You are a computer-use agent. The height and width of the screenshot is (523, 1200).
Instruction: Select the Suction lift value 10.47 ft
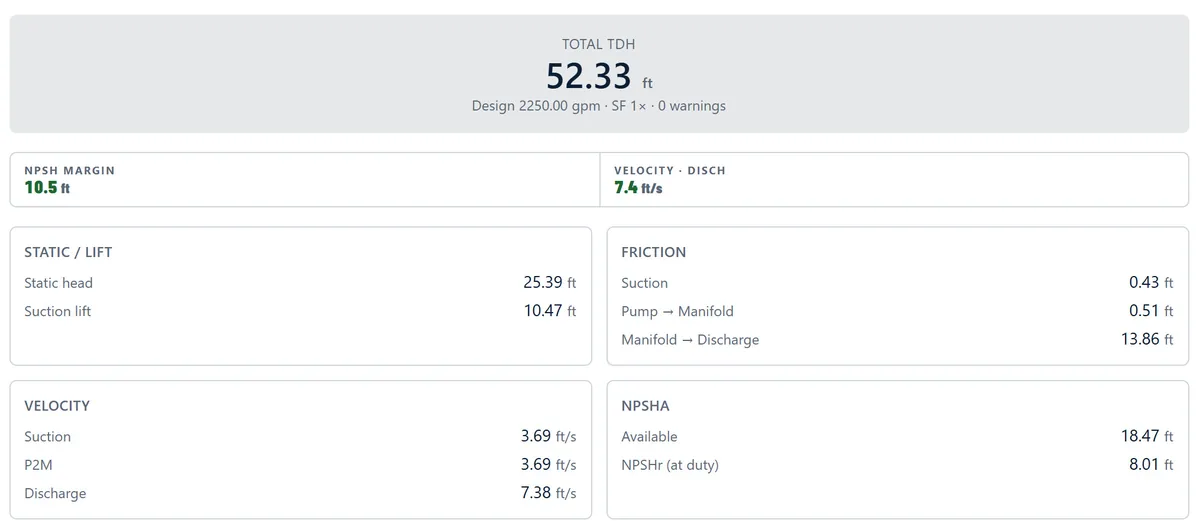tap(550, 311)
